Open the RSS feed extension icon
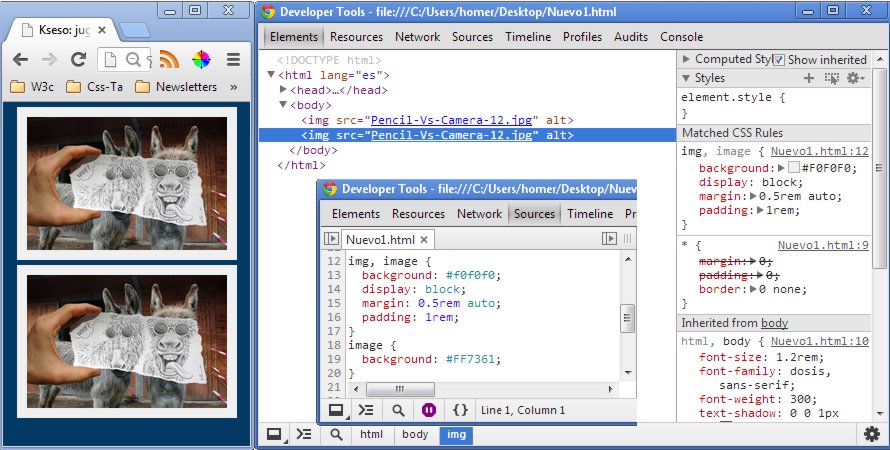The height and width of the screenshot is (450, 890). [169, 59]
